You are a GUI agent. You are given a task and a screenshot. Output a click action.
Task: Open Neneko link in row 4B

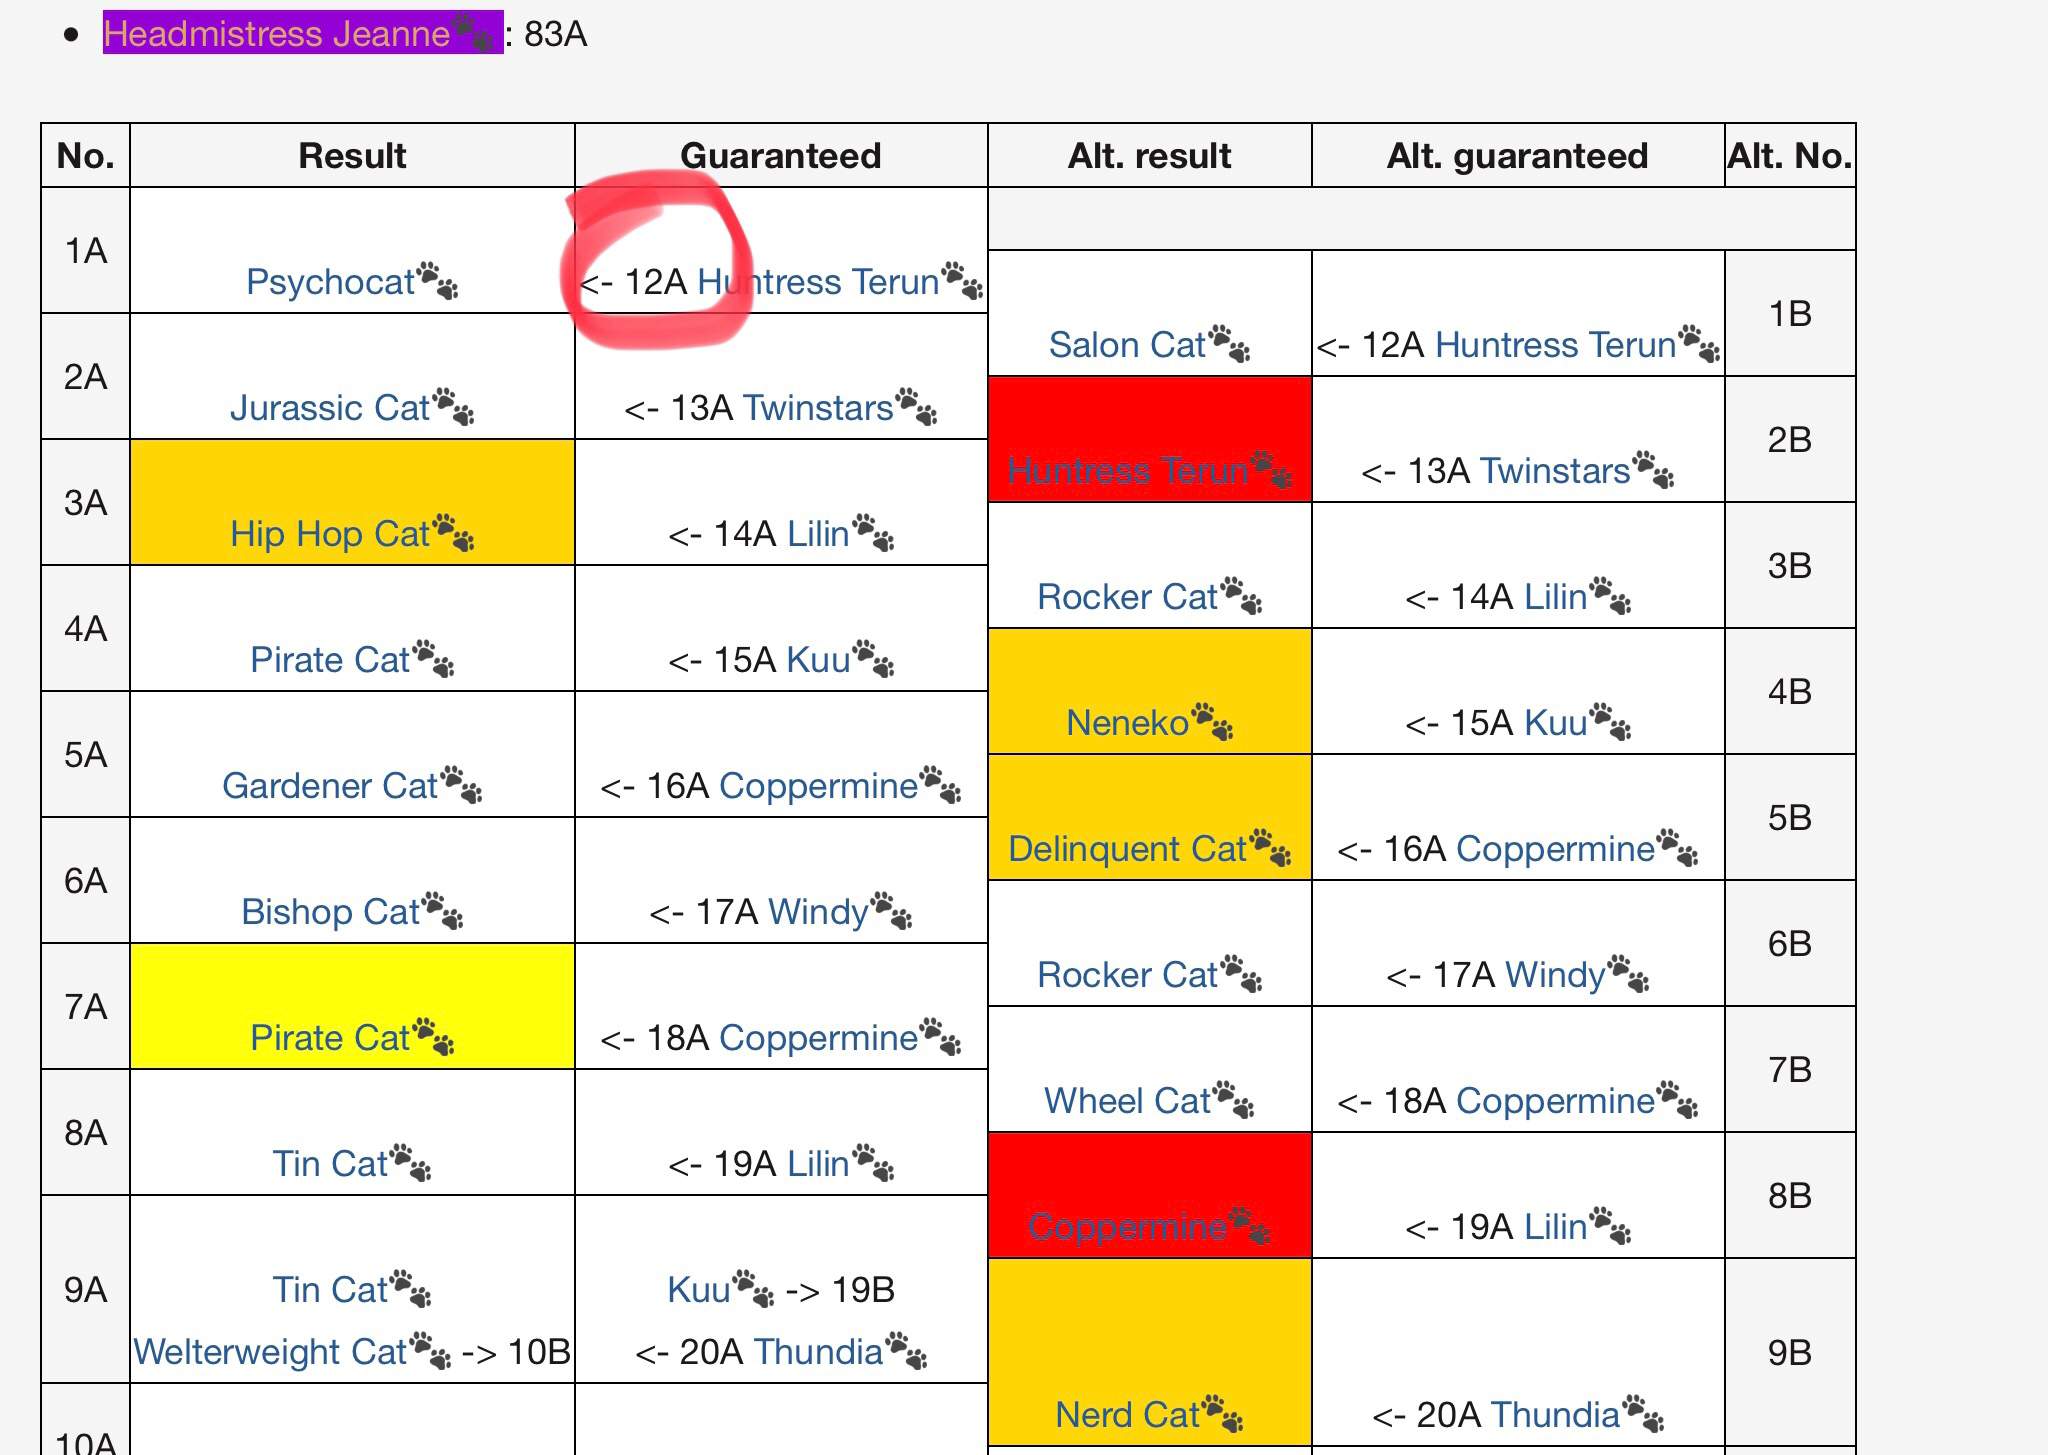pyautogui.click(x=1127, y=723)
